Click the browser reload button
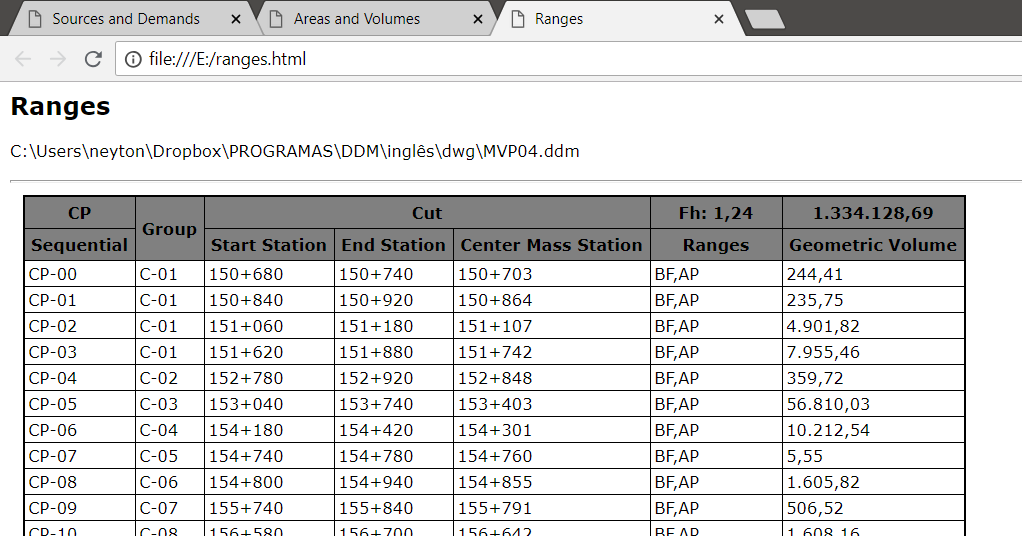This screenshot has height=536, width=1022. coord(93,59)
